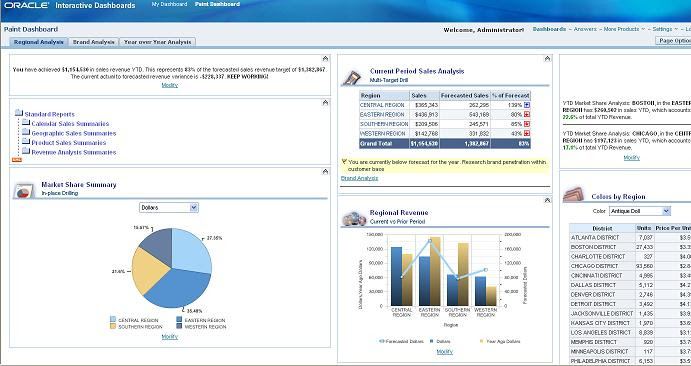Image resolution: width=691 pixels, height=366 pixels.
Task: Click the Western Region red drill icon
Action: click(527, 133)
